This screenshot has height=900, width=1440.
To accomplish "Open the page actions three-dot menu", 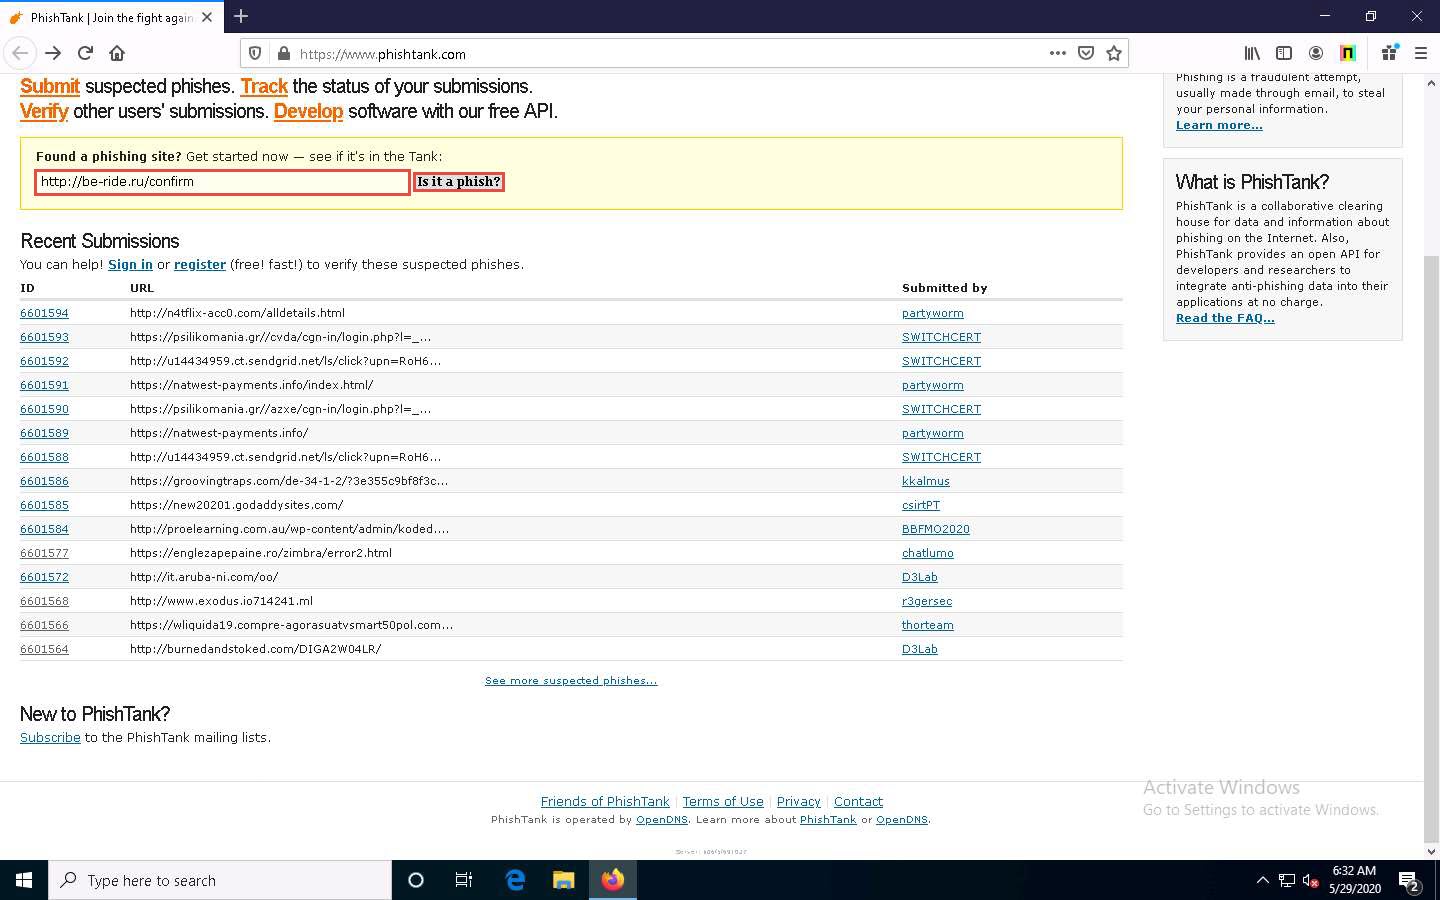I will tap(1058, 53).
